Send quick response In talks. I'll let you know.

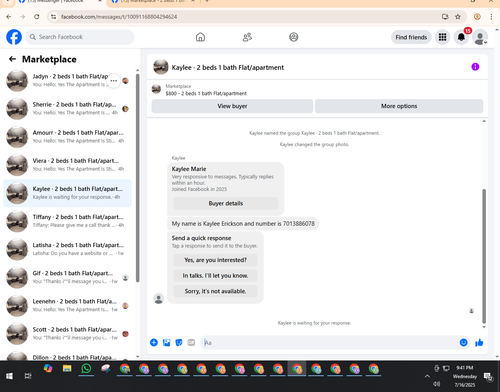pos(215,276)
